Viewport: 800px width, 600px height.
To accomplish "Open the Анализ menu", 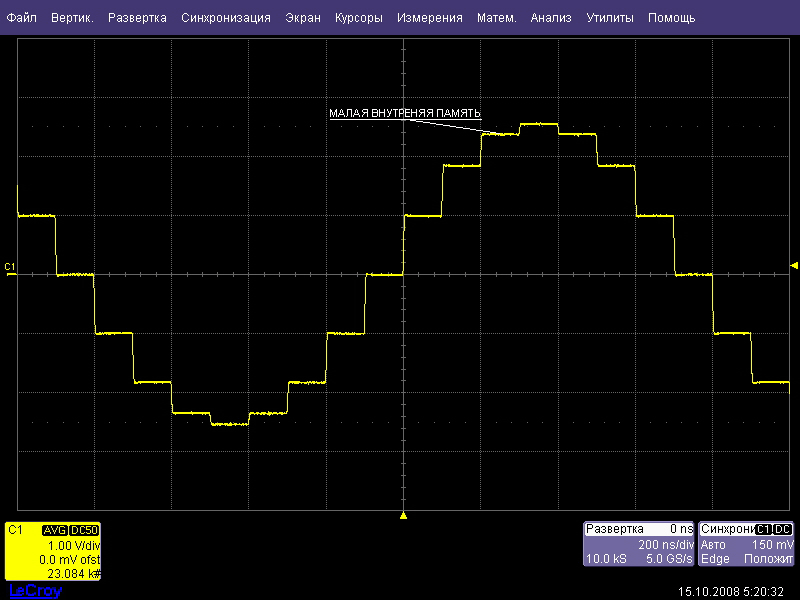I will (x=550, y=18).
